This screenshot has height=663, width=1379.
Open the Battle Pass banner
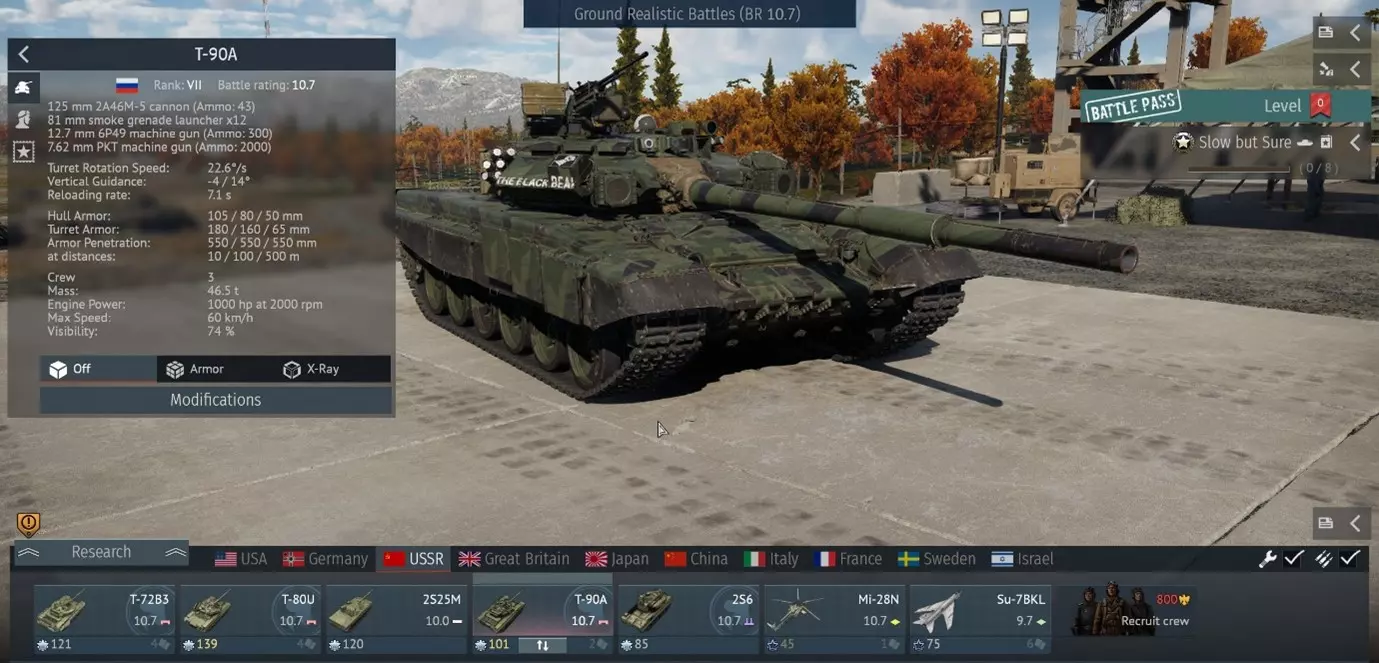pyautogui.click(x=1225, y=105)
